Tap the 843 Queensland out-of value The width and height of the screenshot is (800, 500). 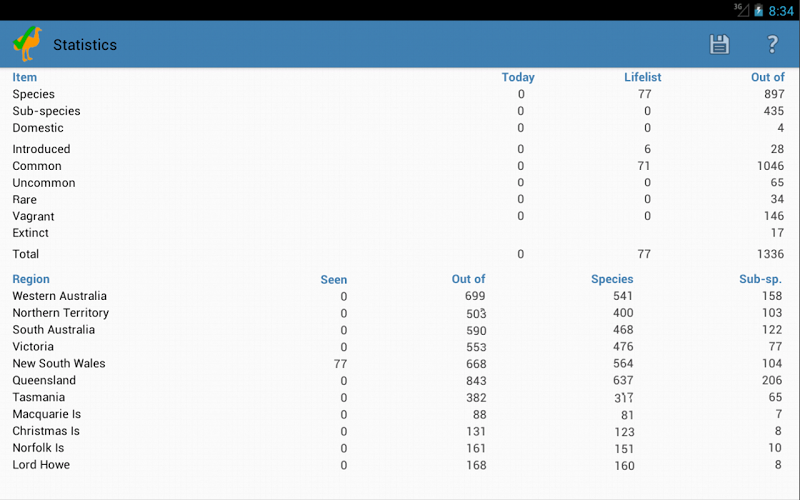(x=476, y=381)
